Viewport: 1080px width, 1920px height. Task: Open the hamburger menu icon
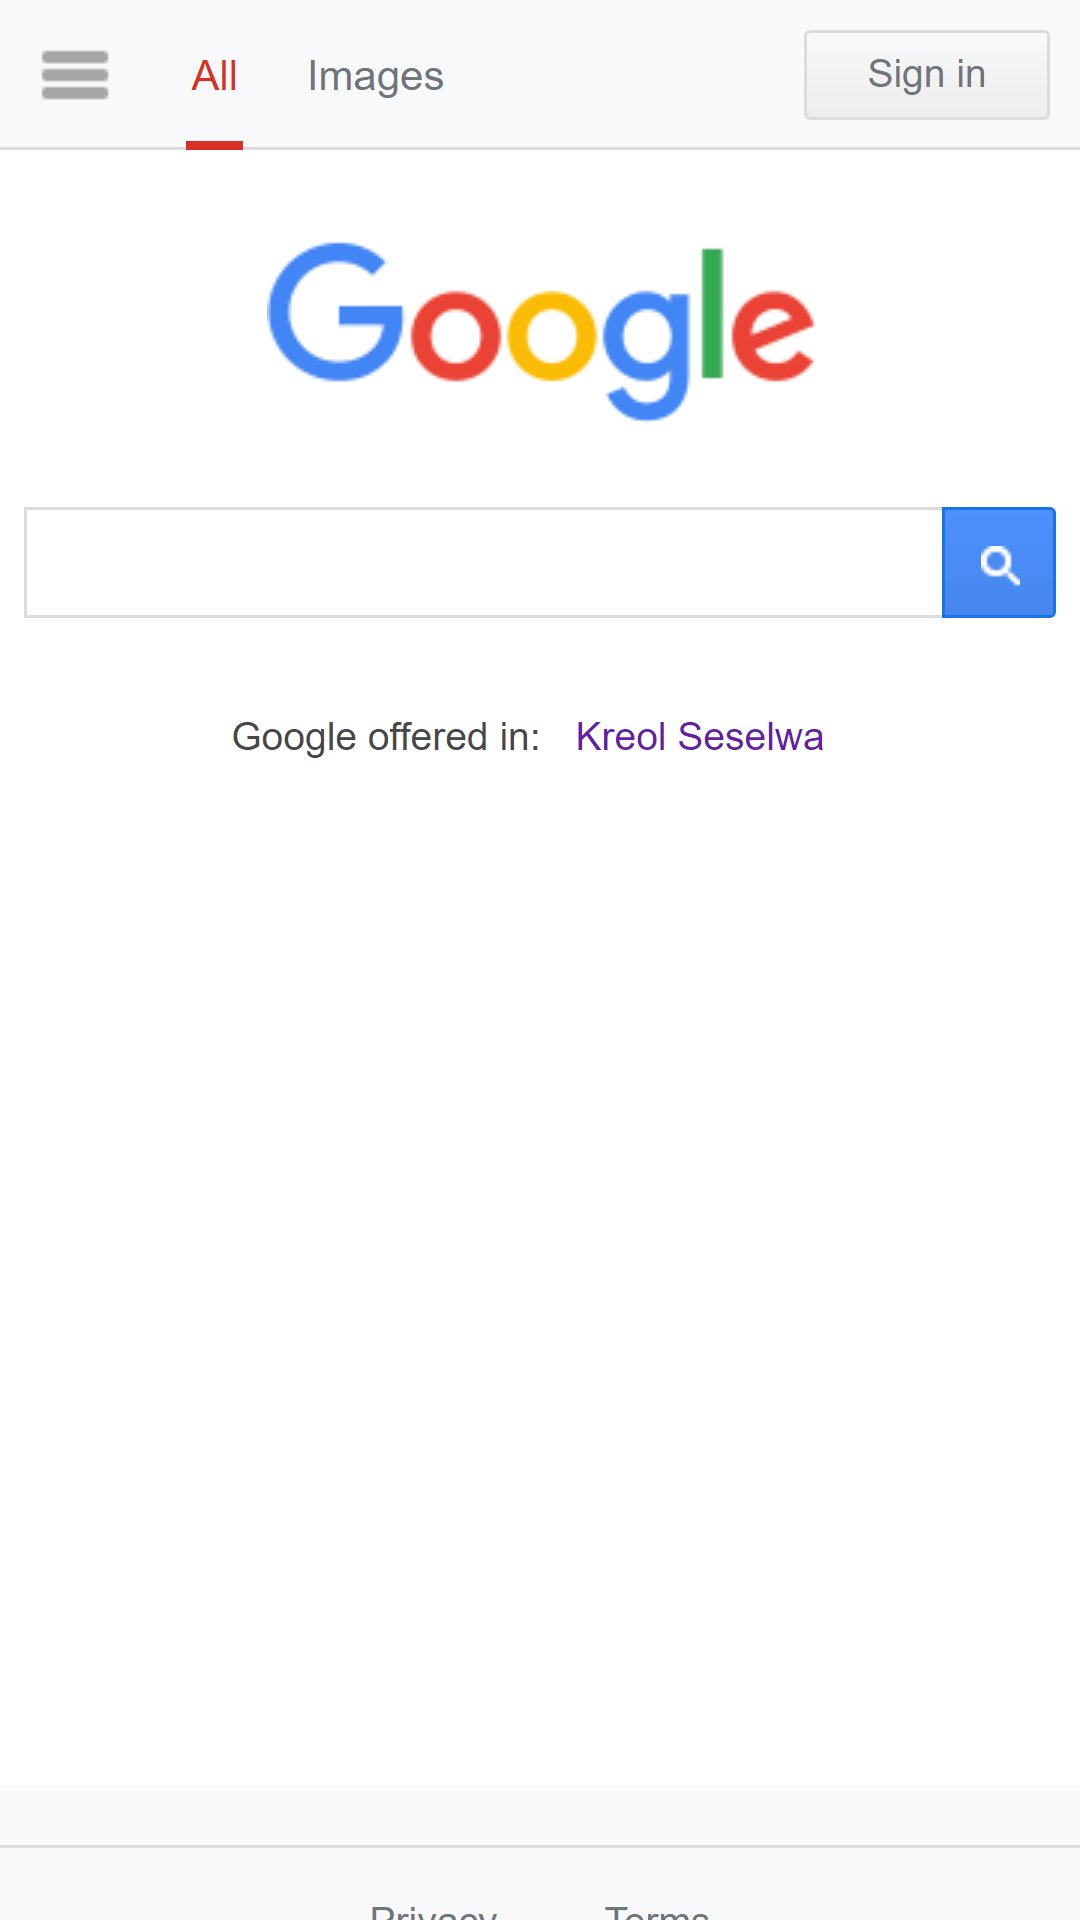point(75,75)
